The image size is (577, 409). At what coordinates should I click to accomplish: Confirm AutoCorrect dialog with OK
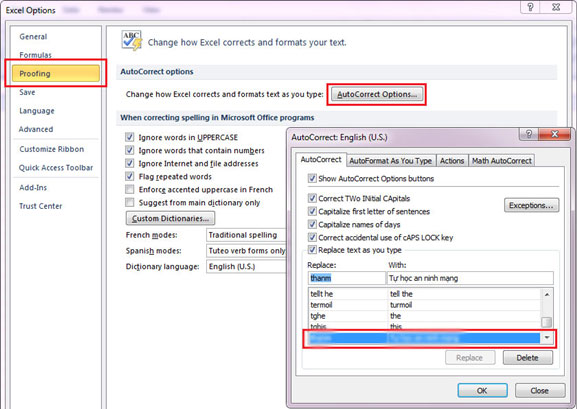(x=482, y=391)
